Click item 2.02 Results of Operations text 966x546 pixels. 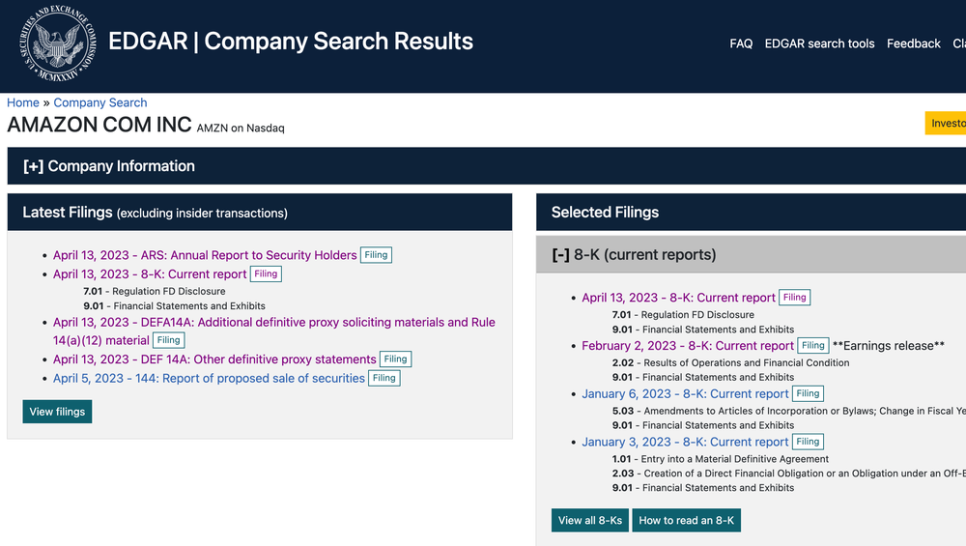(731, 362)
